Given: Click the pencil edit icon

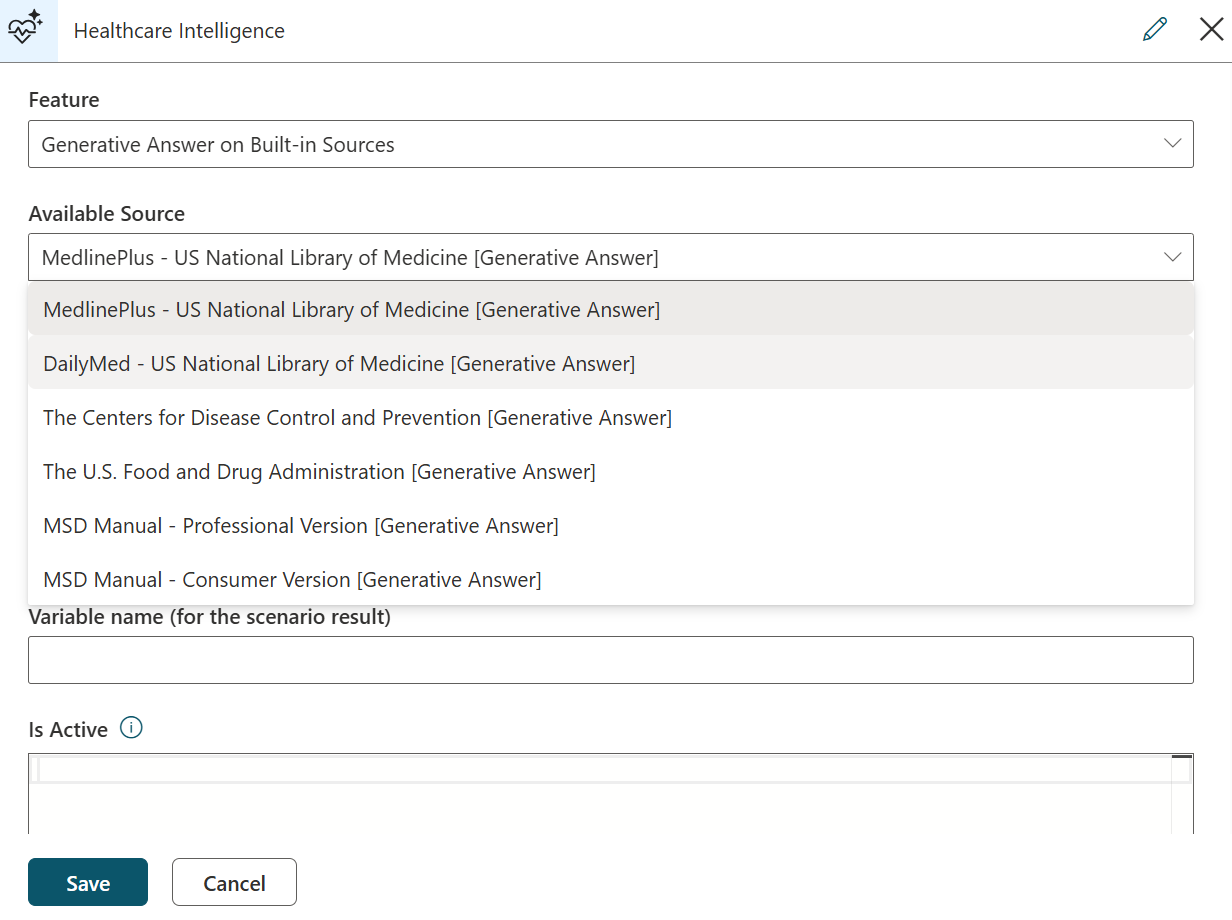Looking at the screenshot, I should point(1155,30).
